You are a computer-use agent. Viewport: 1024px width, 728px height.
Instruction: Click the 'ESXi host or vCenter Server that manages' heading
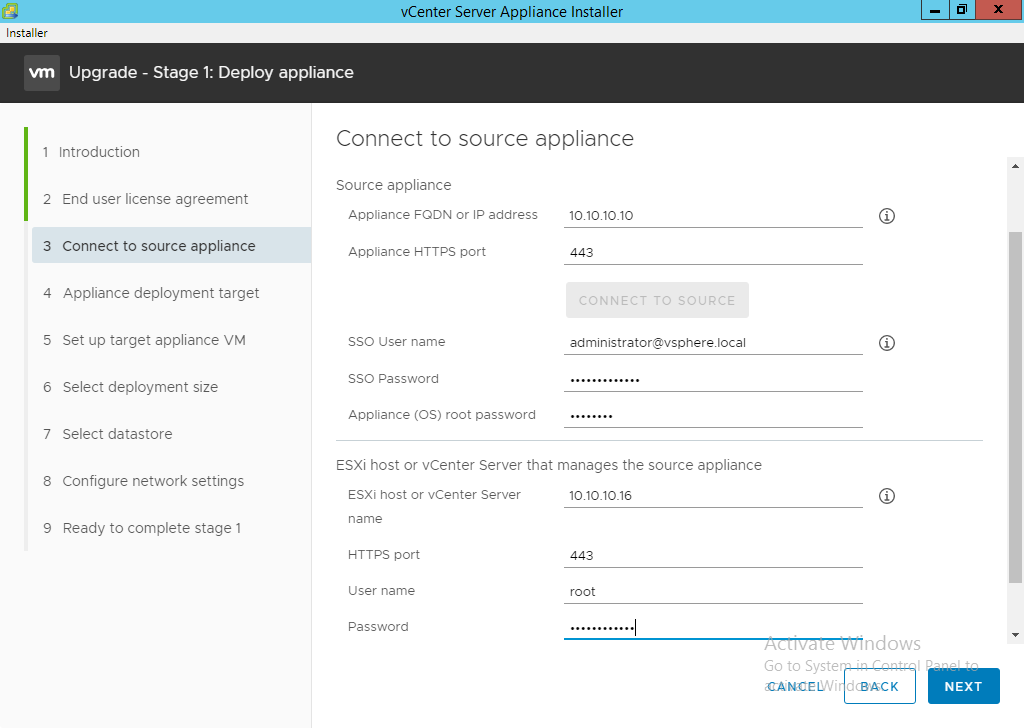coord(549,465)
